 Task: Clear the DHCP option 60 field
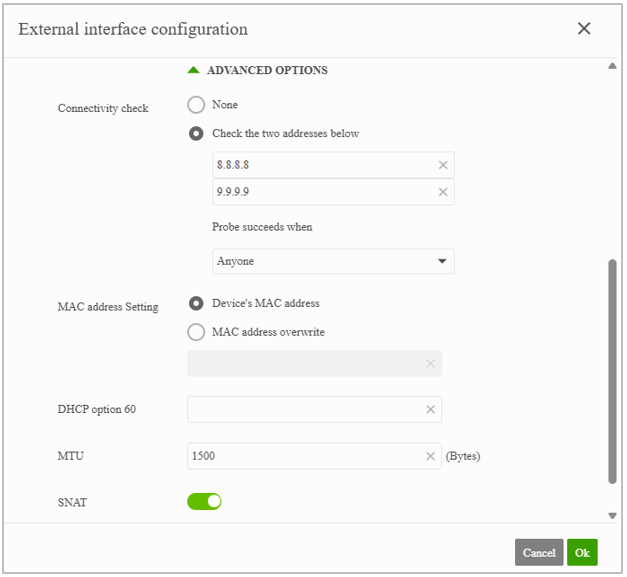(x=430, y=409)
